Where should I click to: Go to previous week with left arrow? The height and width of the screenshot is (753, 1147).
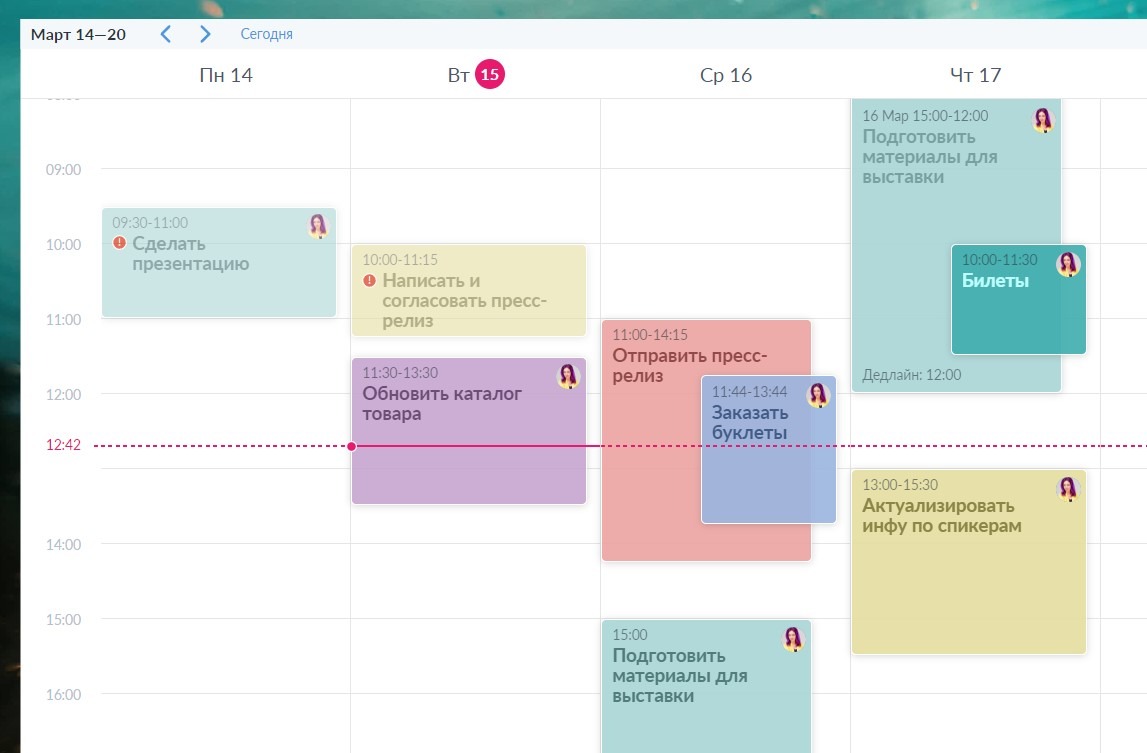pos(166,34)
